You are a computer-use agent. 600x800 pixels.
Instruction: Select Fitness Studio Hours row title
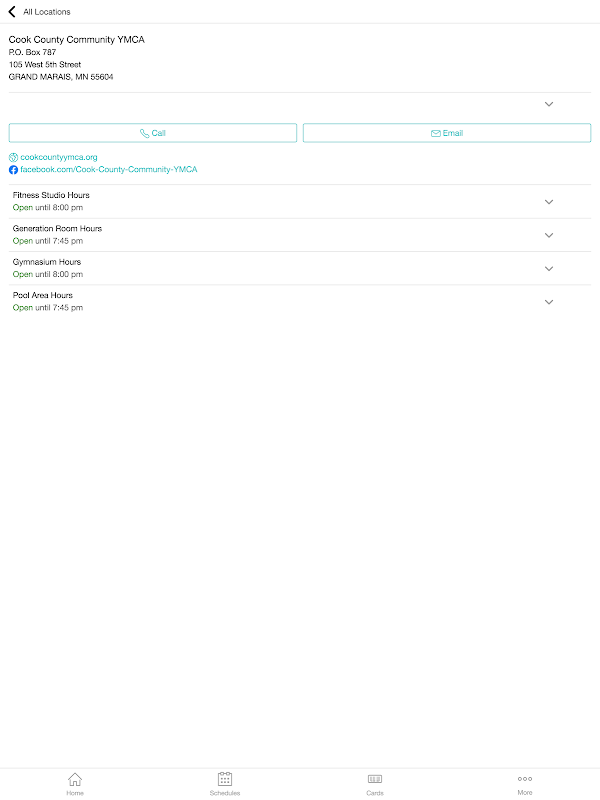(x=51, y=195)
